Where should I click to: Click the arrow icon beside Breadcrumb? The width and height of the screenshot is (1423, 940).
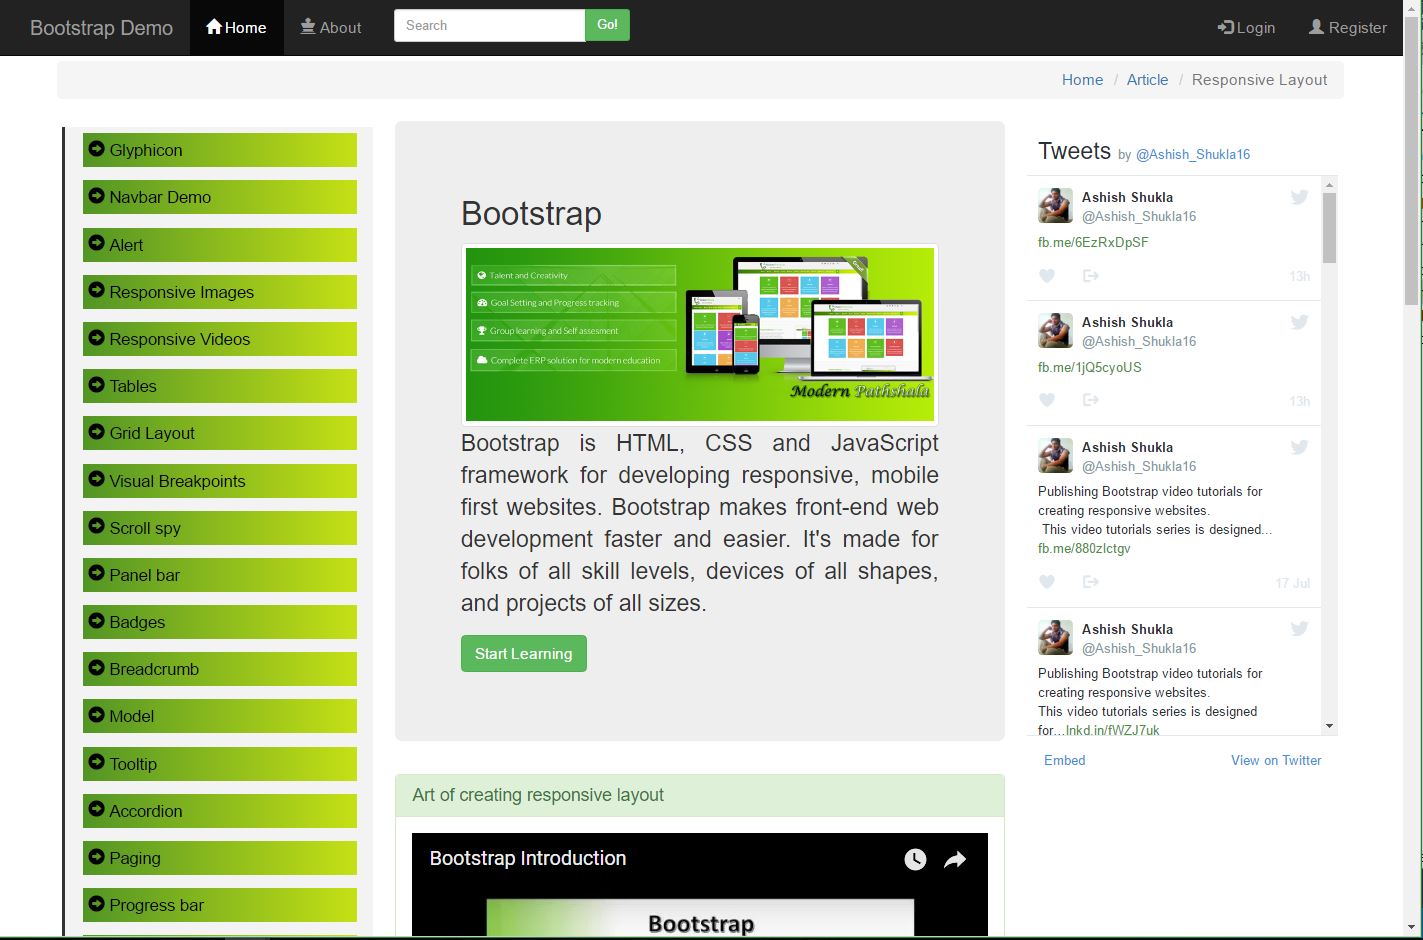pyautogui.click(x=97, y=668)
